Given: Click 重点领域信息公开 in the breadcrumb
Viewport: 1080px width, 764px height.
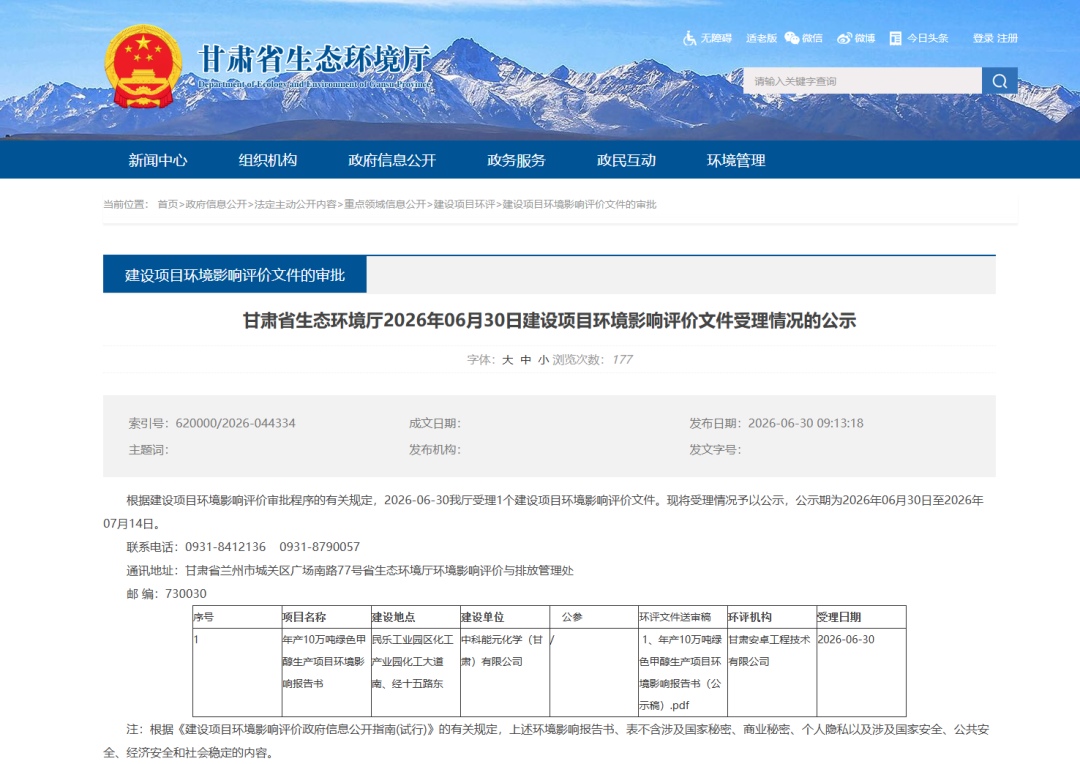Looking at the screenshot, I should pyautogui.click(x=385, y=205).
